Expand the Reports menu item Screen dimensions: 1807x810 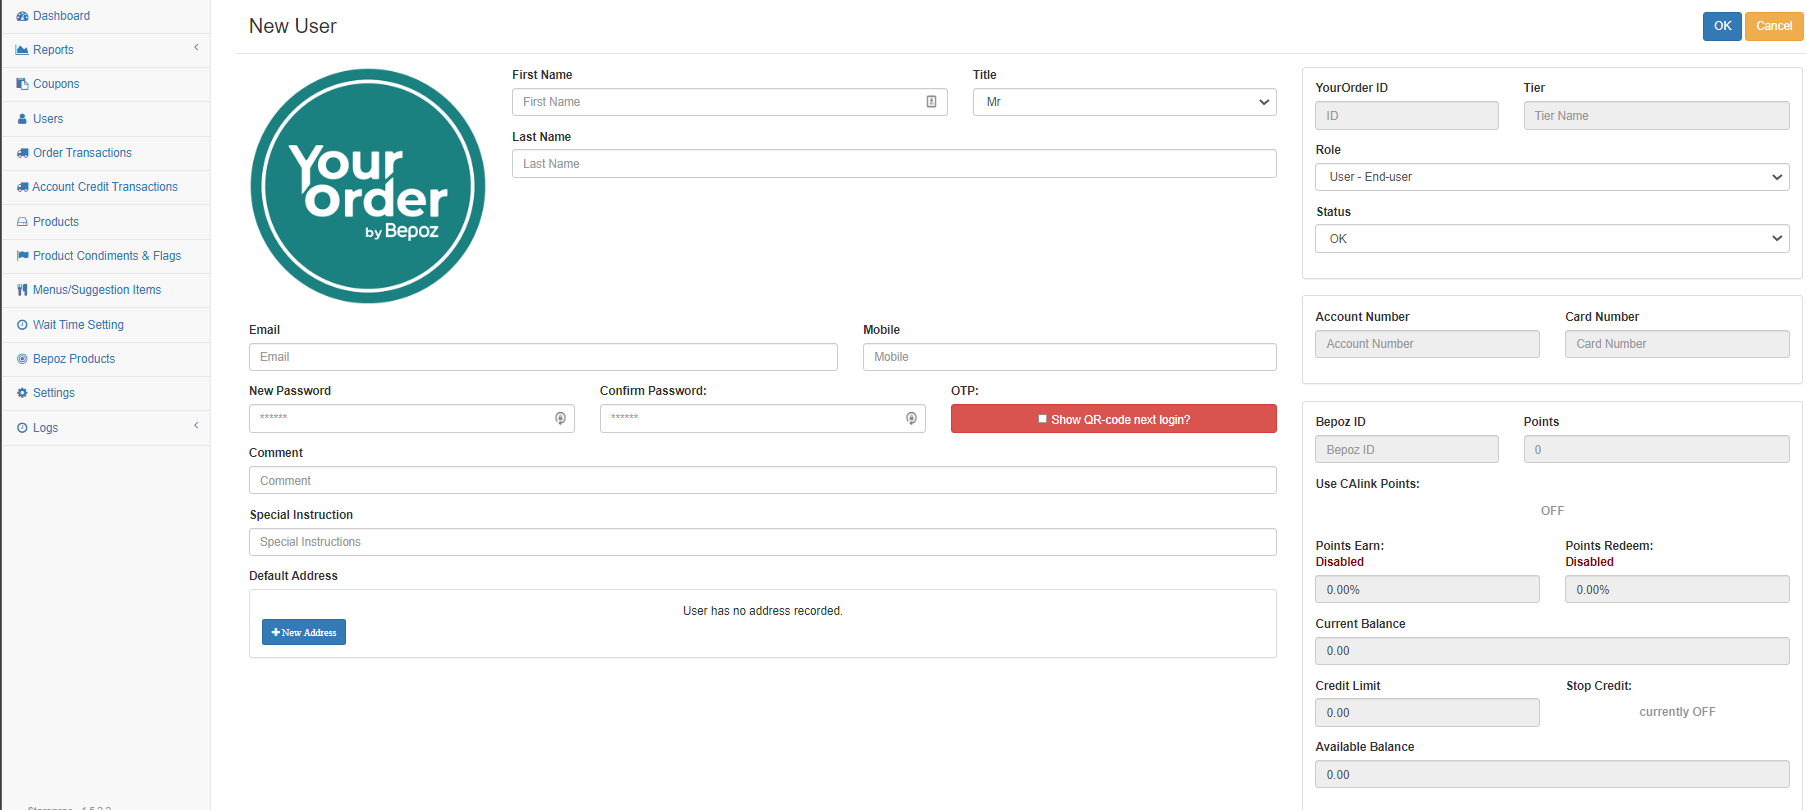[x=105, y=50]
